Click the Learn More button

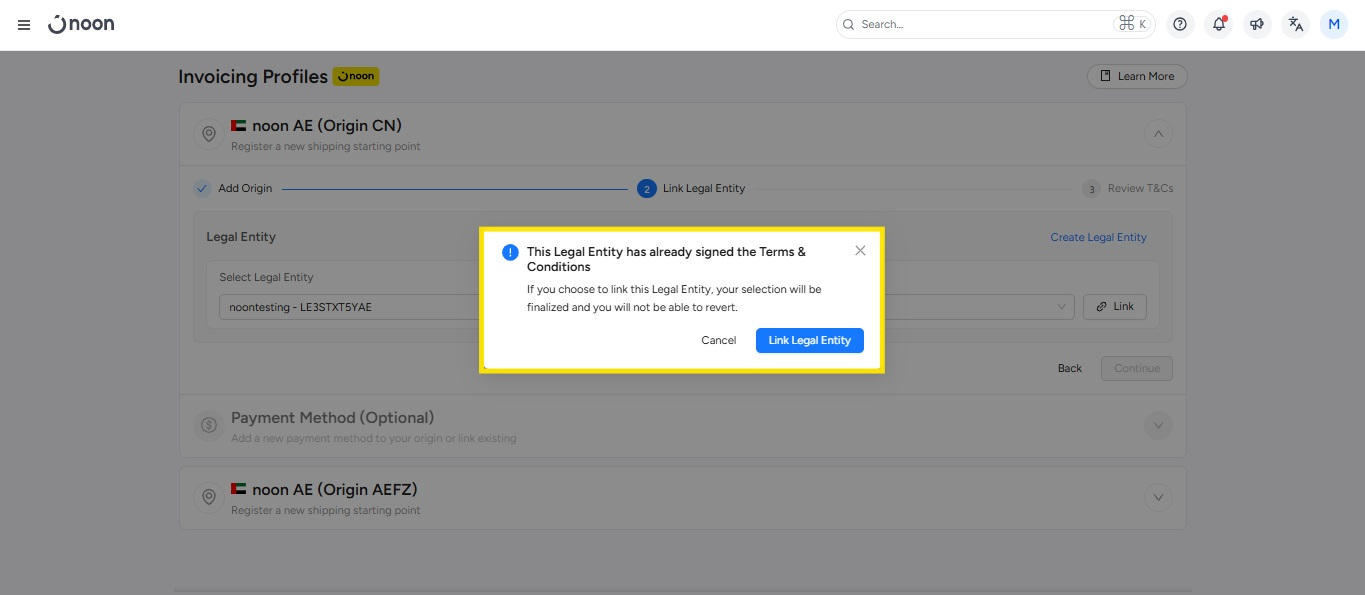click(1137, 76)
